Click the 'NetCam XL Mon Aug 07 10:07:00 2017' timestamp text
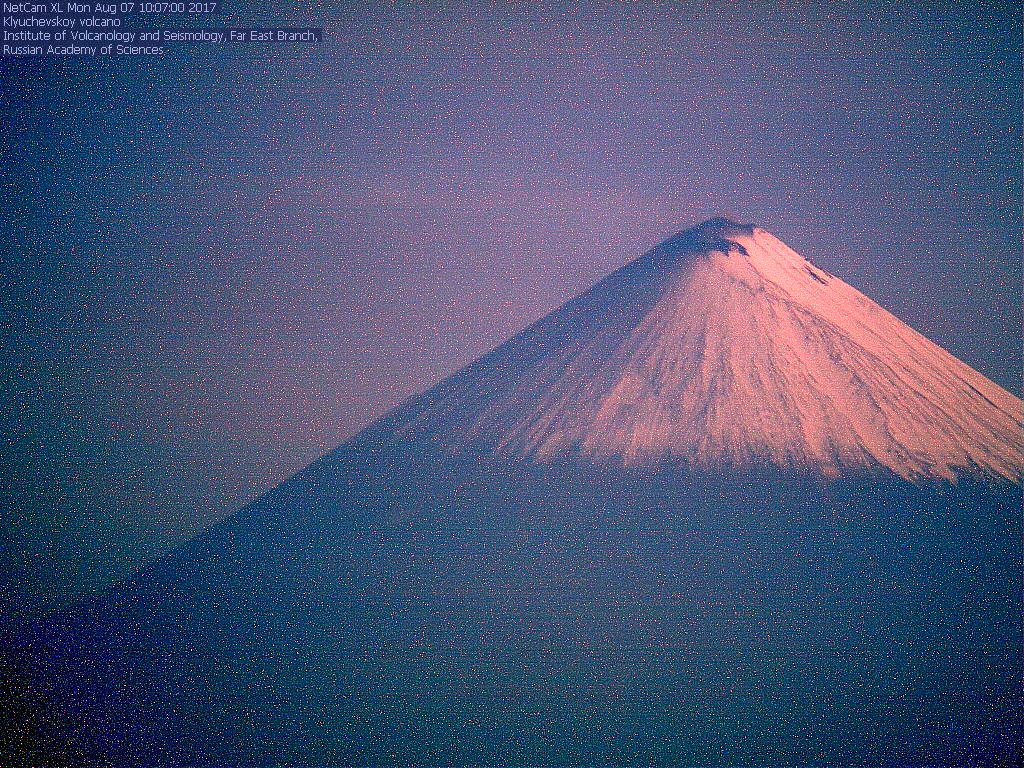The height and width of the screenshot is (768, 1024). (110, 8)
